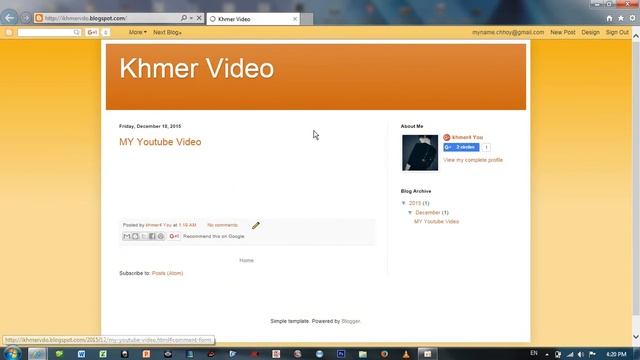Open the IE Home icon
Viewport: 640px width, 360px height.
click(609, 18)
